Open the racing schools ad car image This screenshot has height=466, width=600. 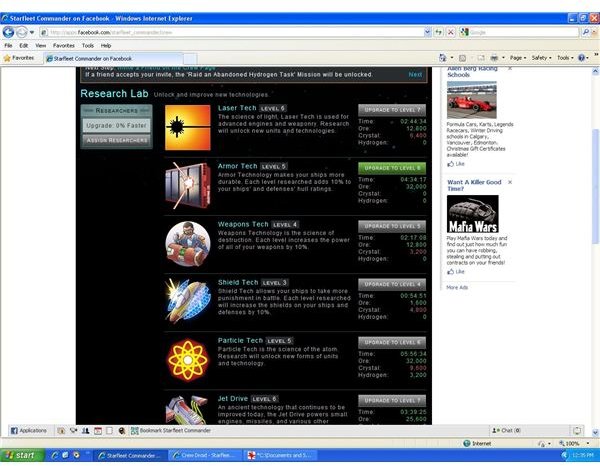[x=472, y=99]
